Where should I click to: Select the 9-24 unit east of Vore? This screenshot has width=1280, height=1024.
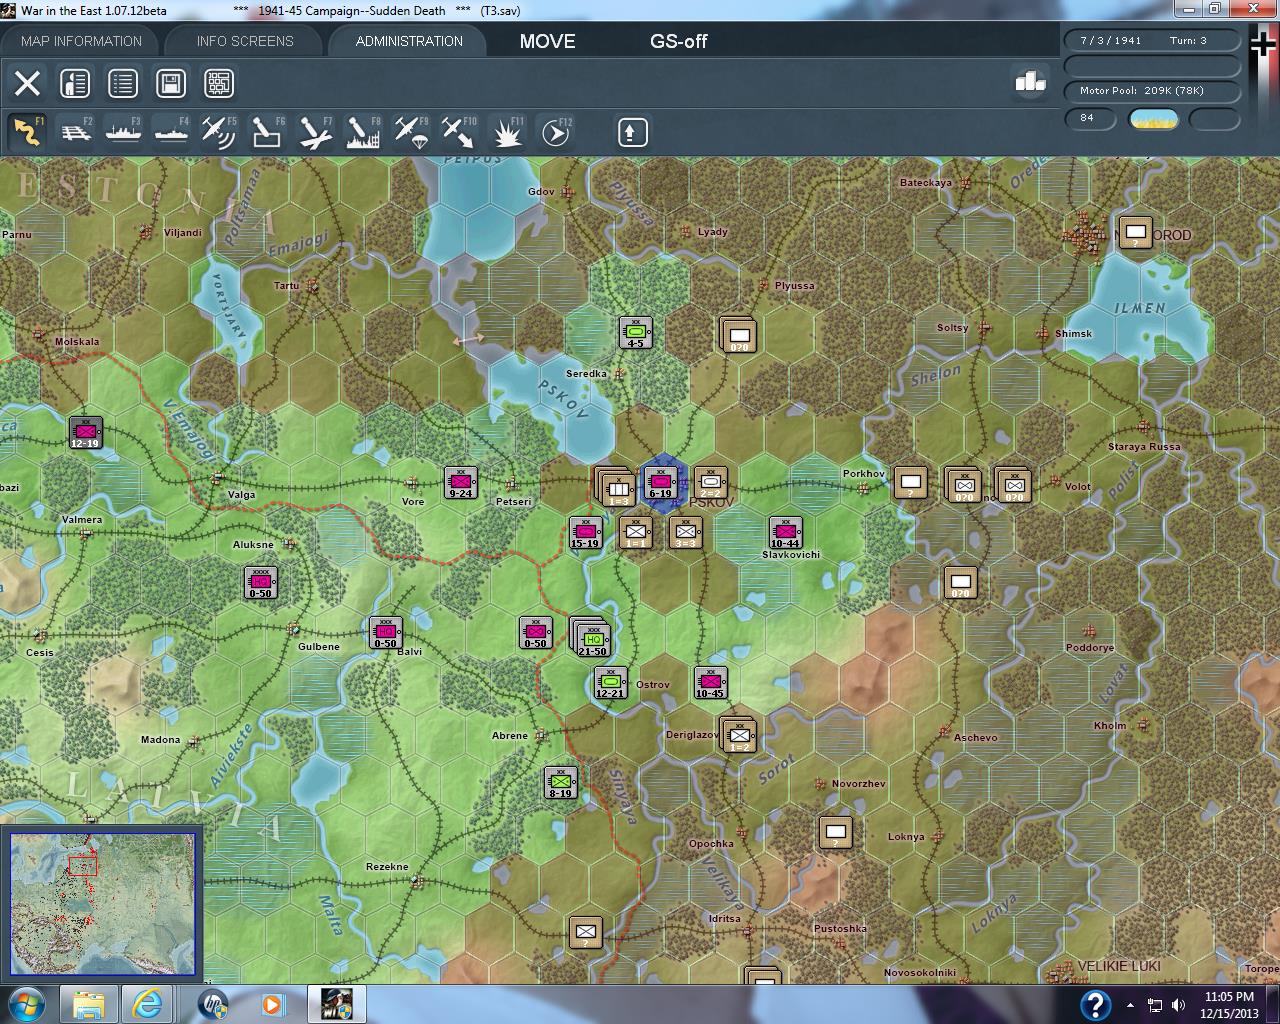click(460, 483)
